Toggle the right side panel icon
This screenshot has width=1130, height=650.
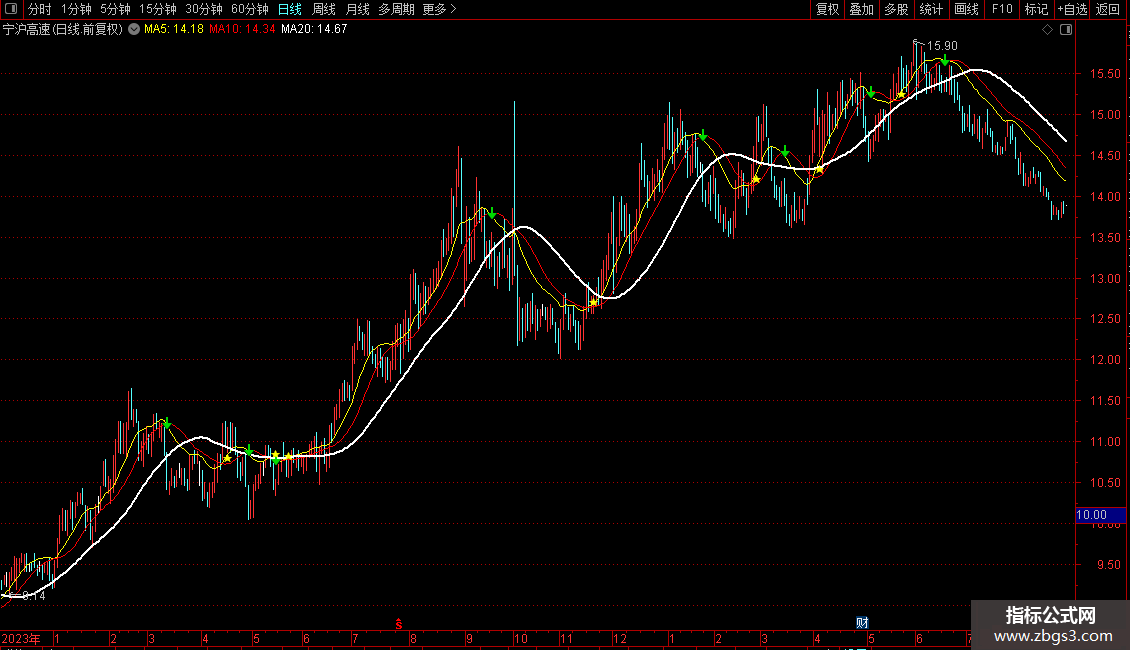click(x=1066, y=30)
